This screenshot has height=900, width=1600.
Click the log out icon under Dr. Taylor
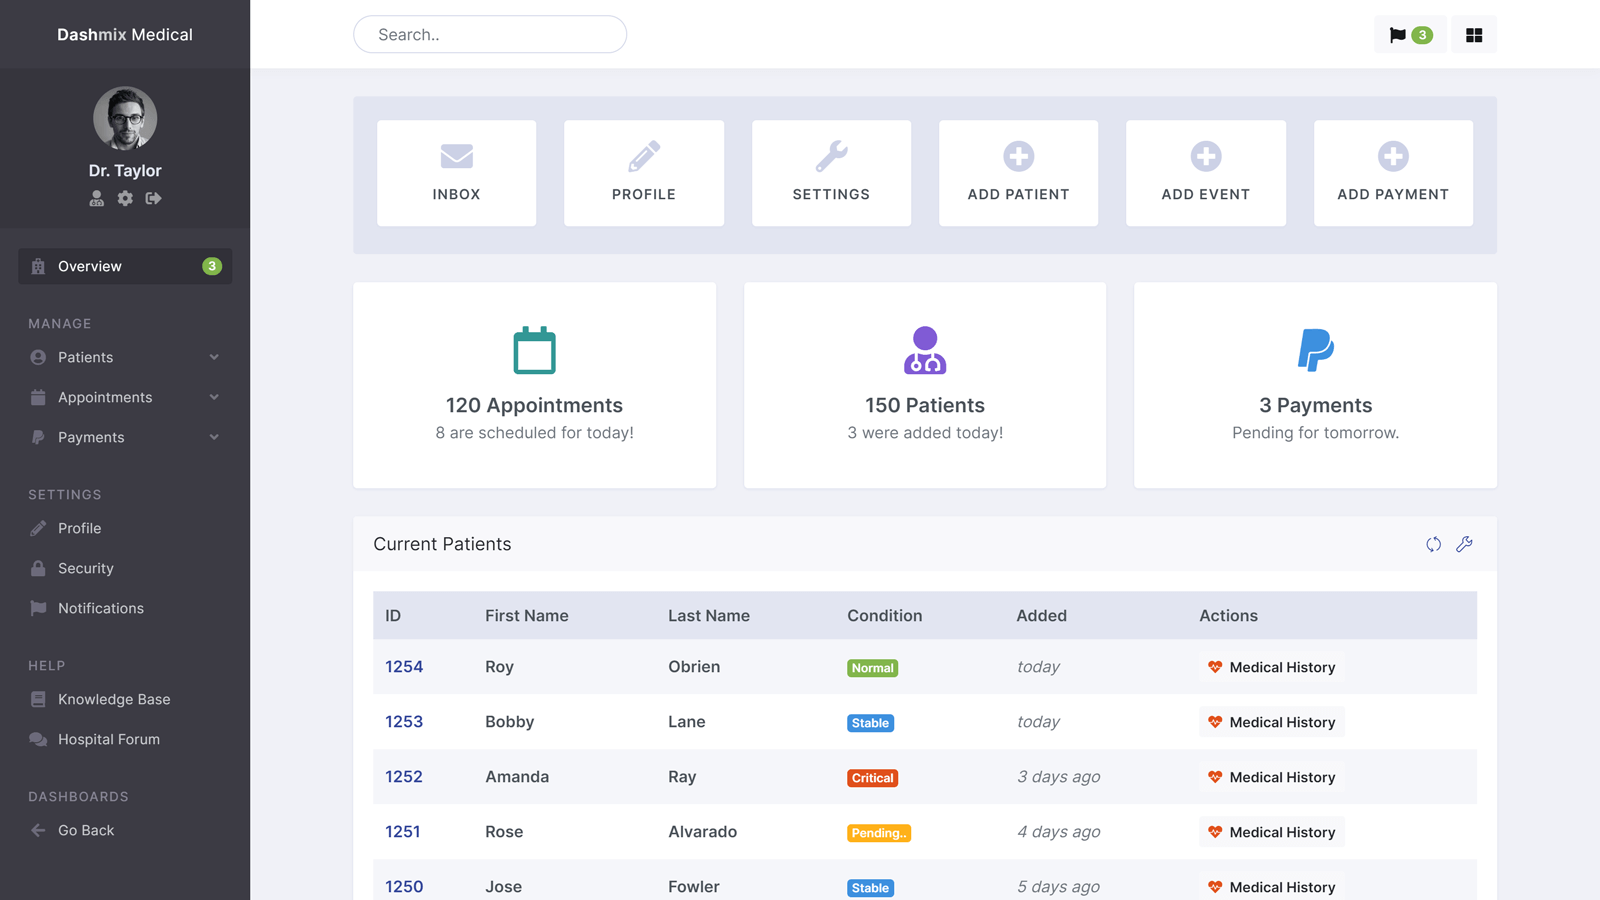coord(153,198)
